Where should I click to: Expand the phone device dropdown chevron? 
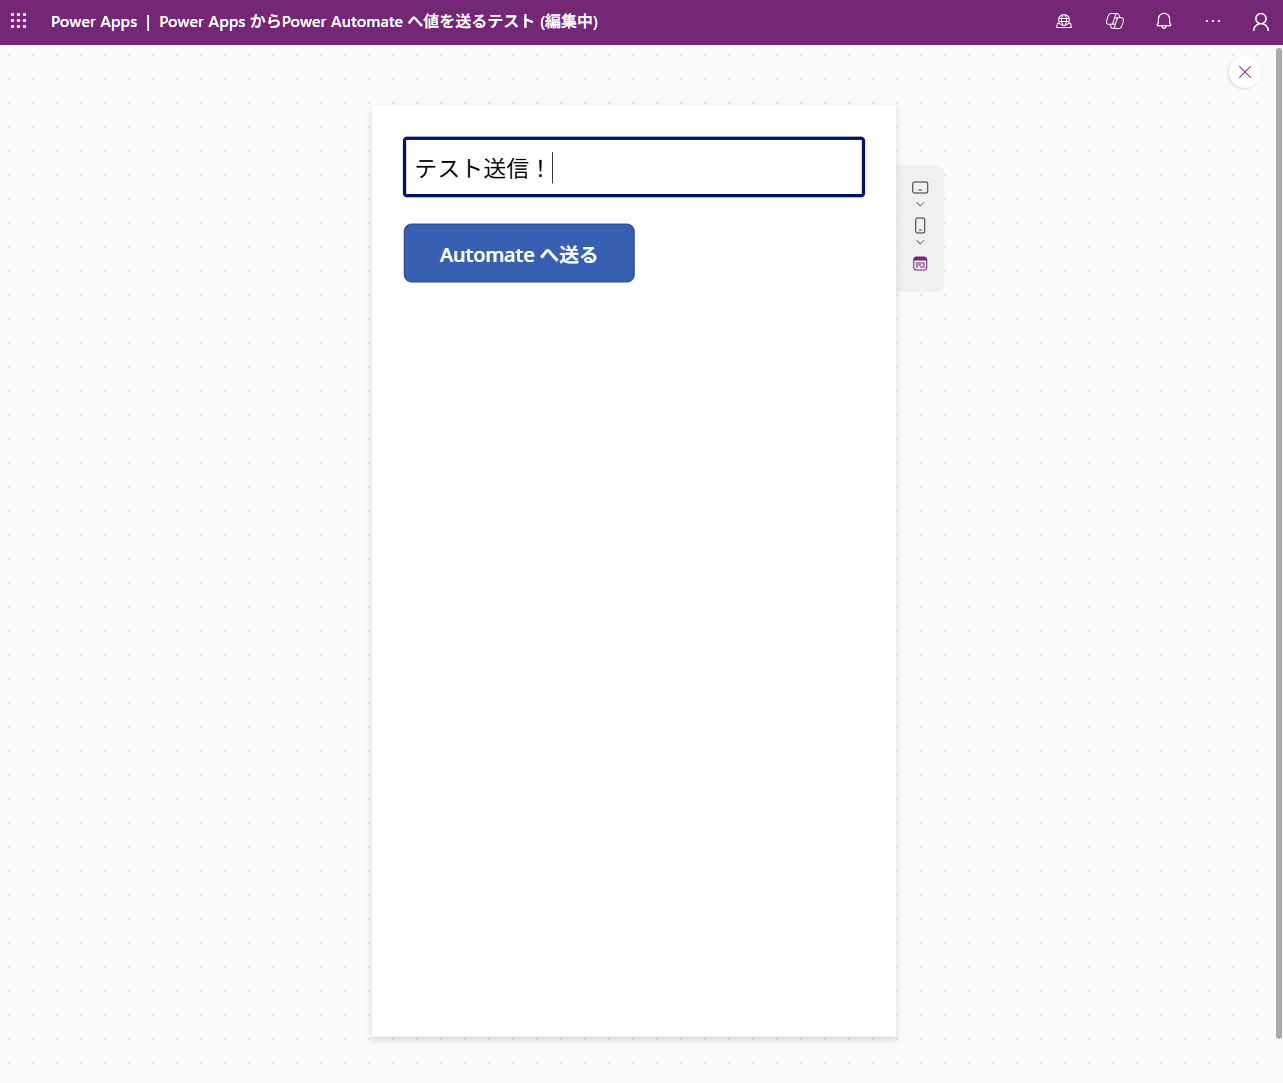coord(920,242)
